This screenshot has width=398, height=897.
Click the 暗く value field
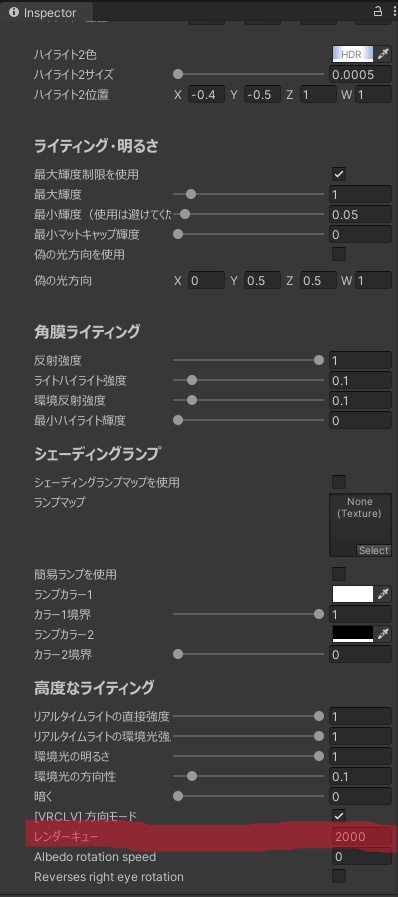pos(360,796)
